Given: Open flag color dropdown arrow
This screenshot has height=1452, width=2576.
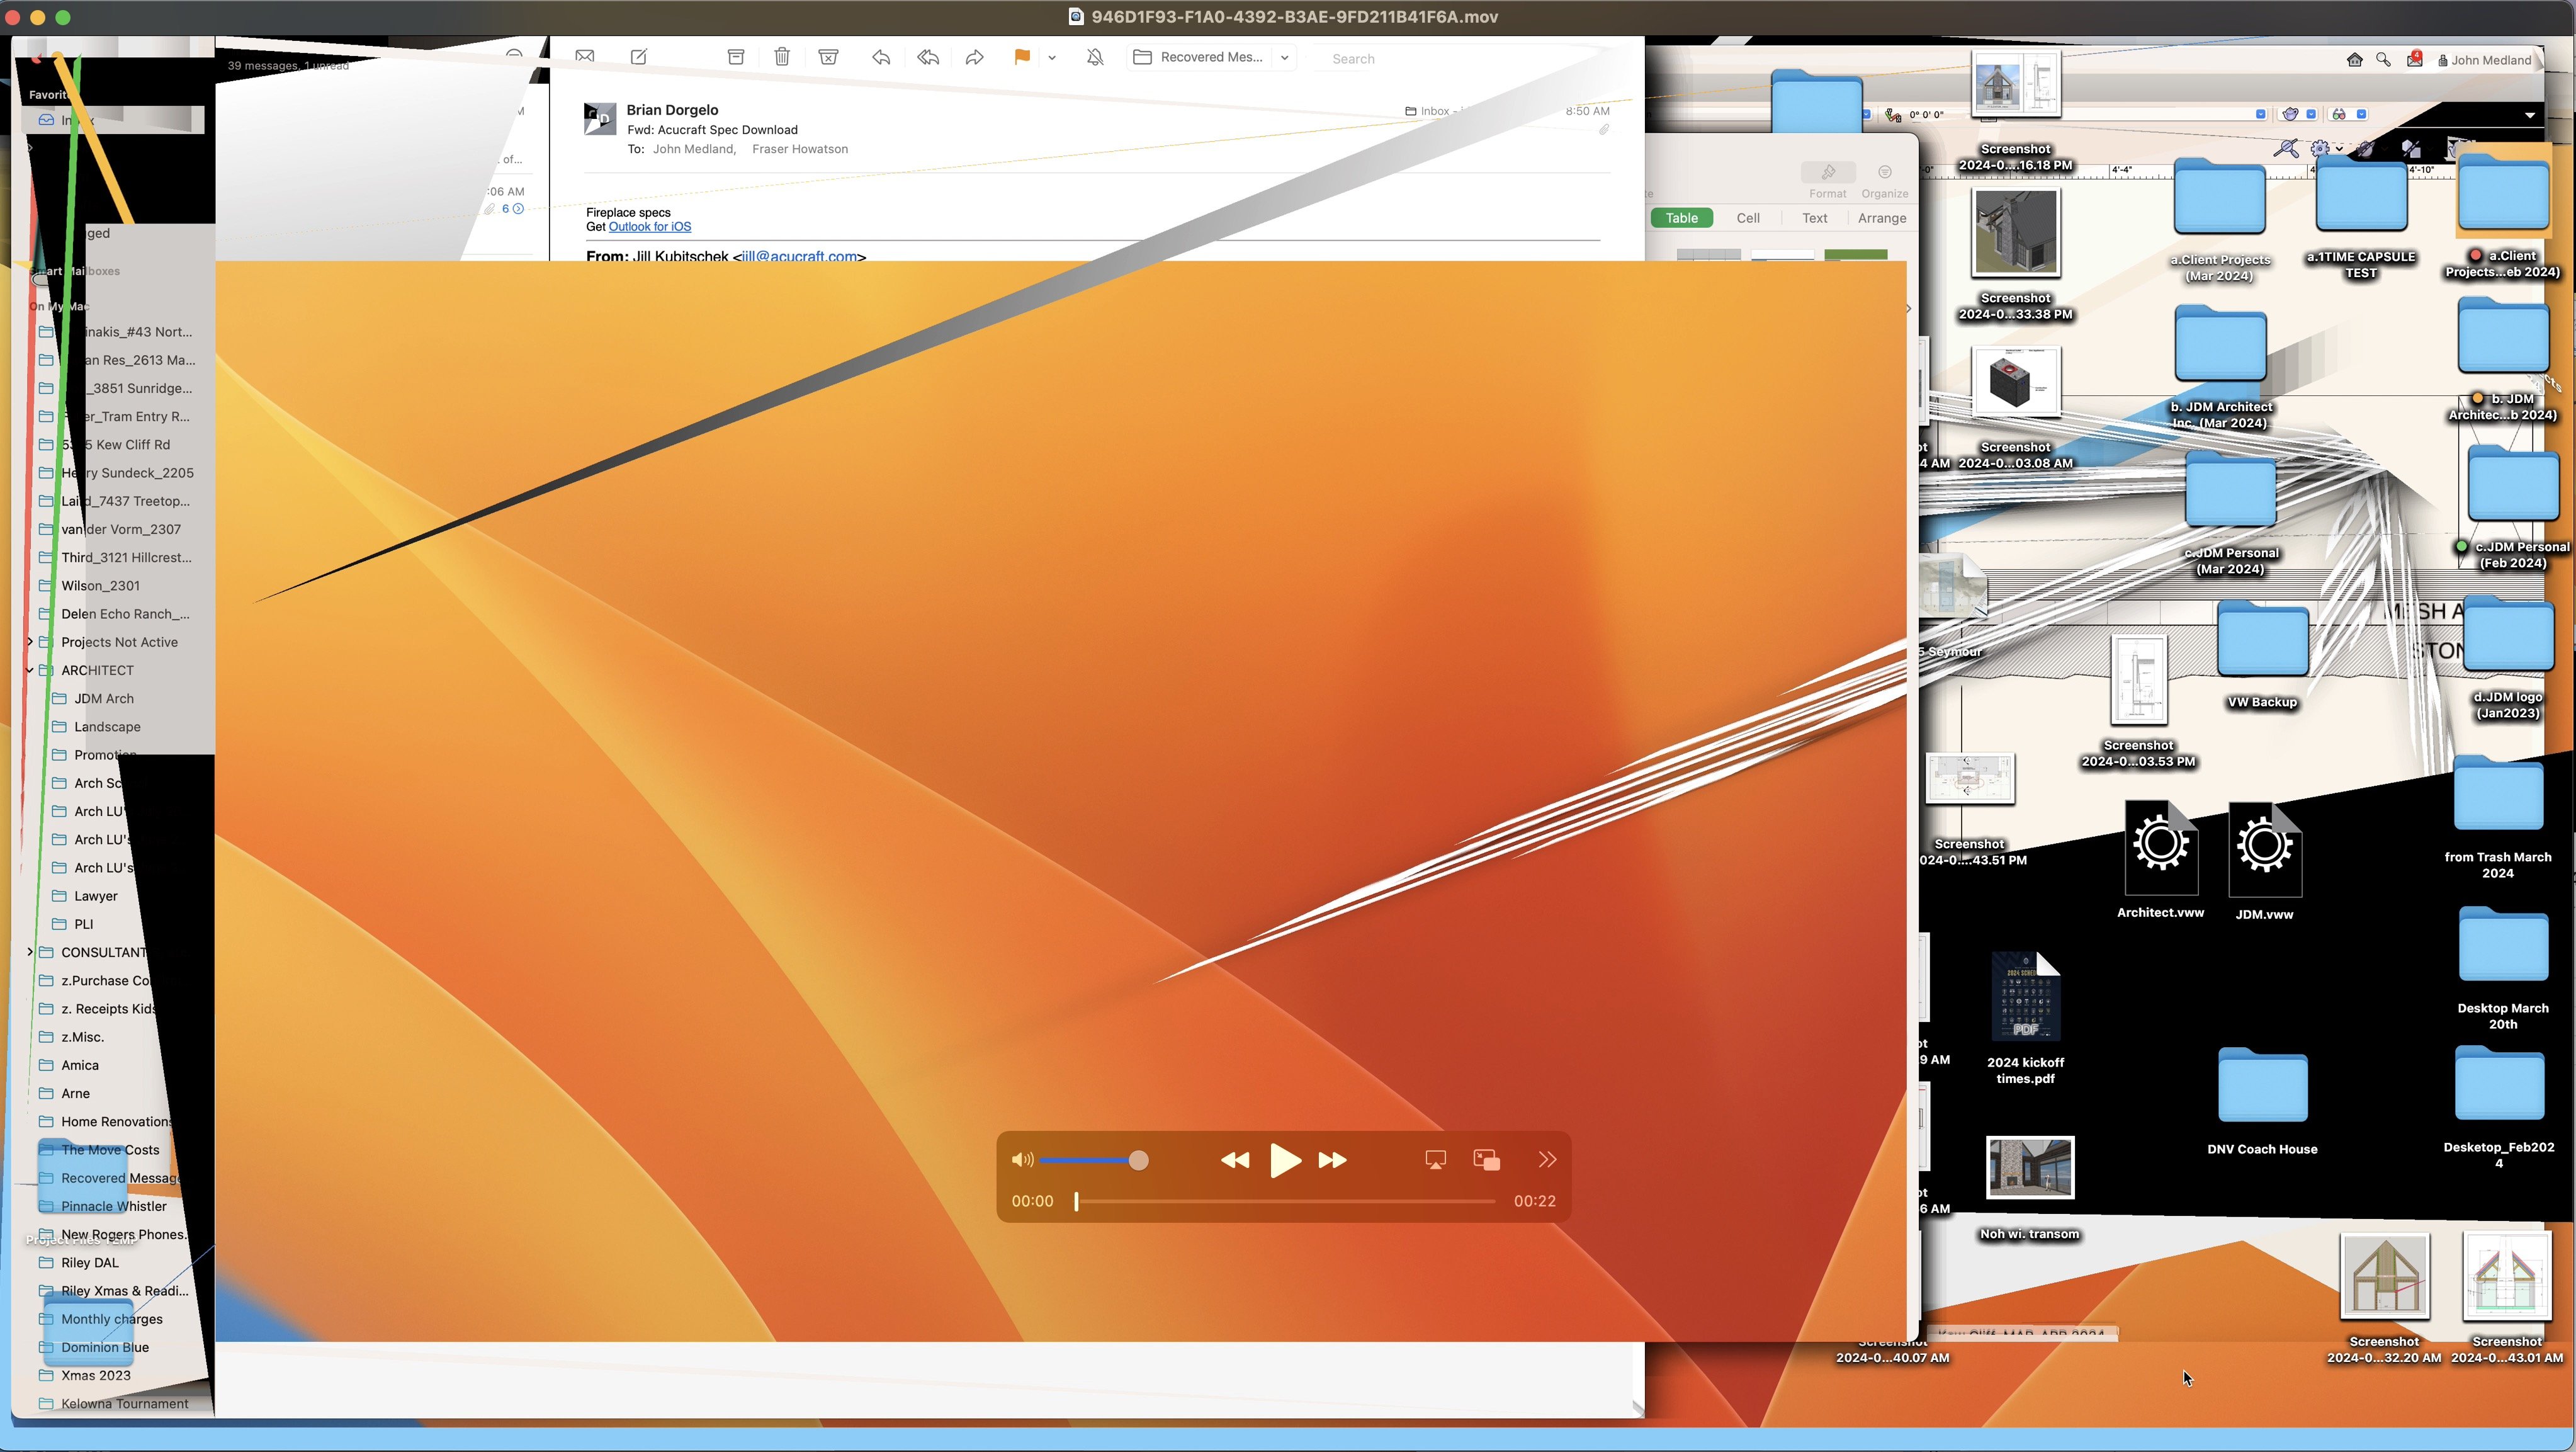Looking at the screenshot, I should pyautogui.click(x=1052, y=58).
